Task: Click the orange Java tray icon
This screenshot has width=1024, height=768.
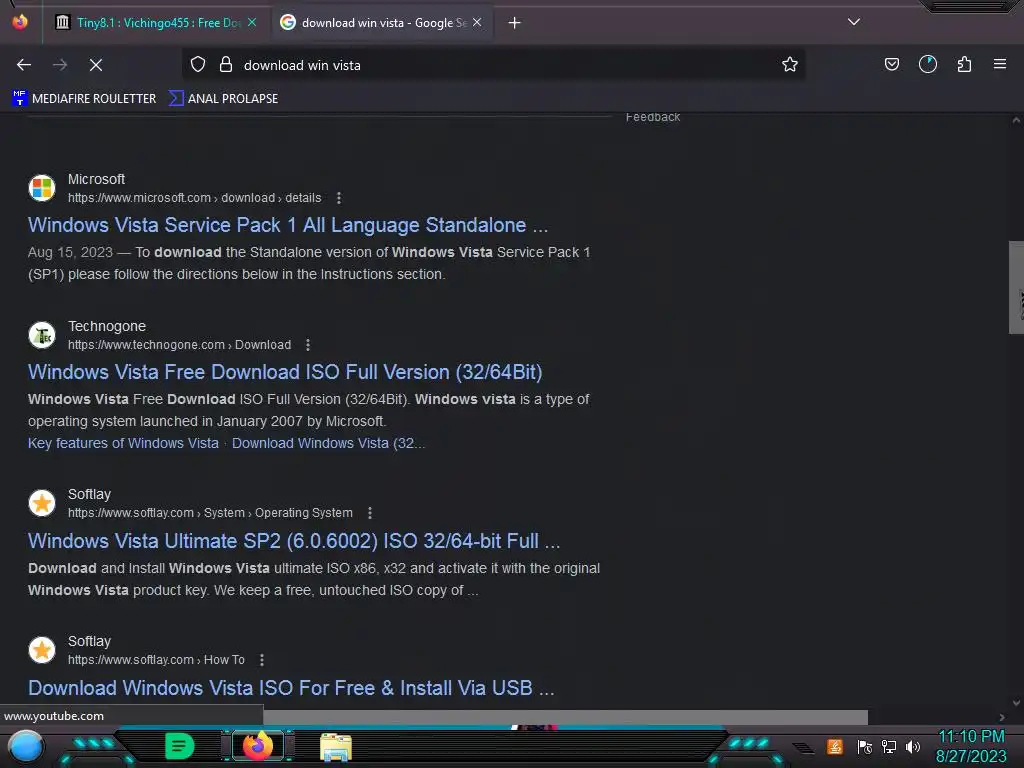Action: point(835,746)
